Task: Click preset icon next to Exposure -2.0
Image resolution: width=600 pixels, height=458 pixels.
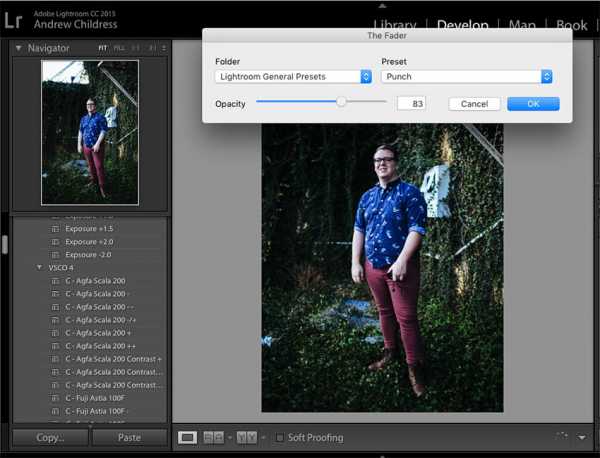Action: (56, 255)
